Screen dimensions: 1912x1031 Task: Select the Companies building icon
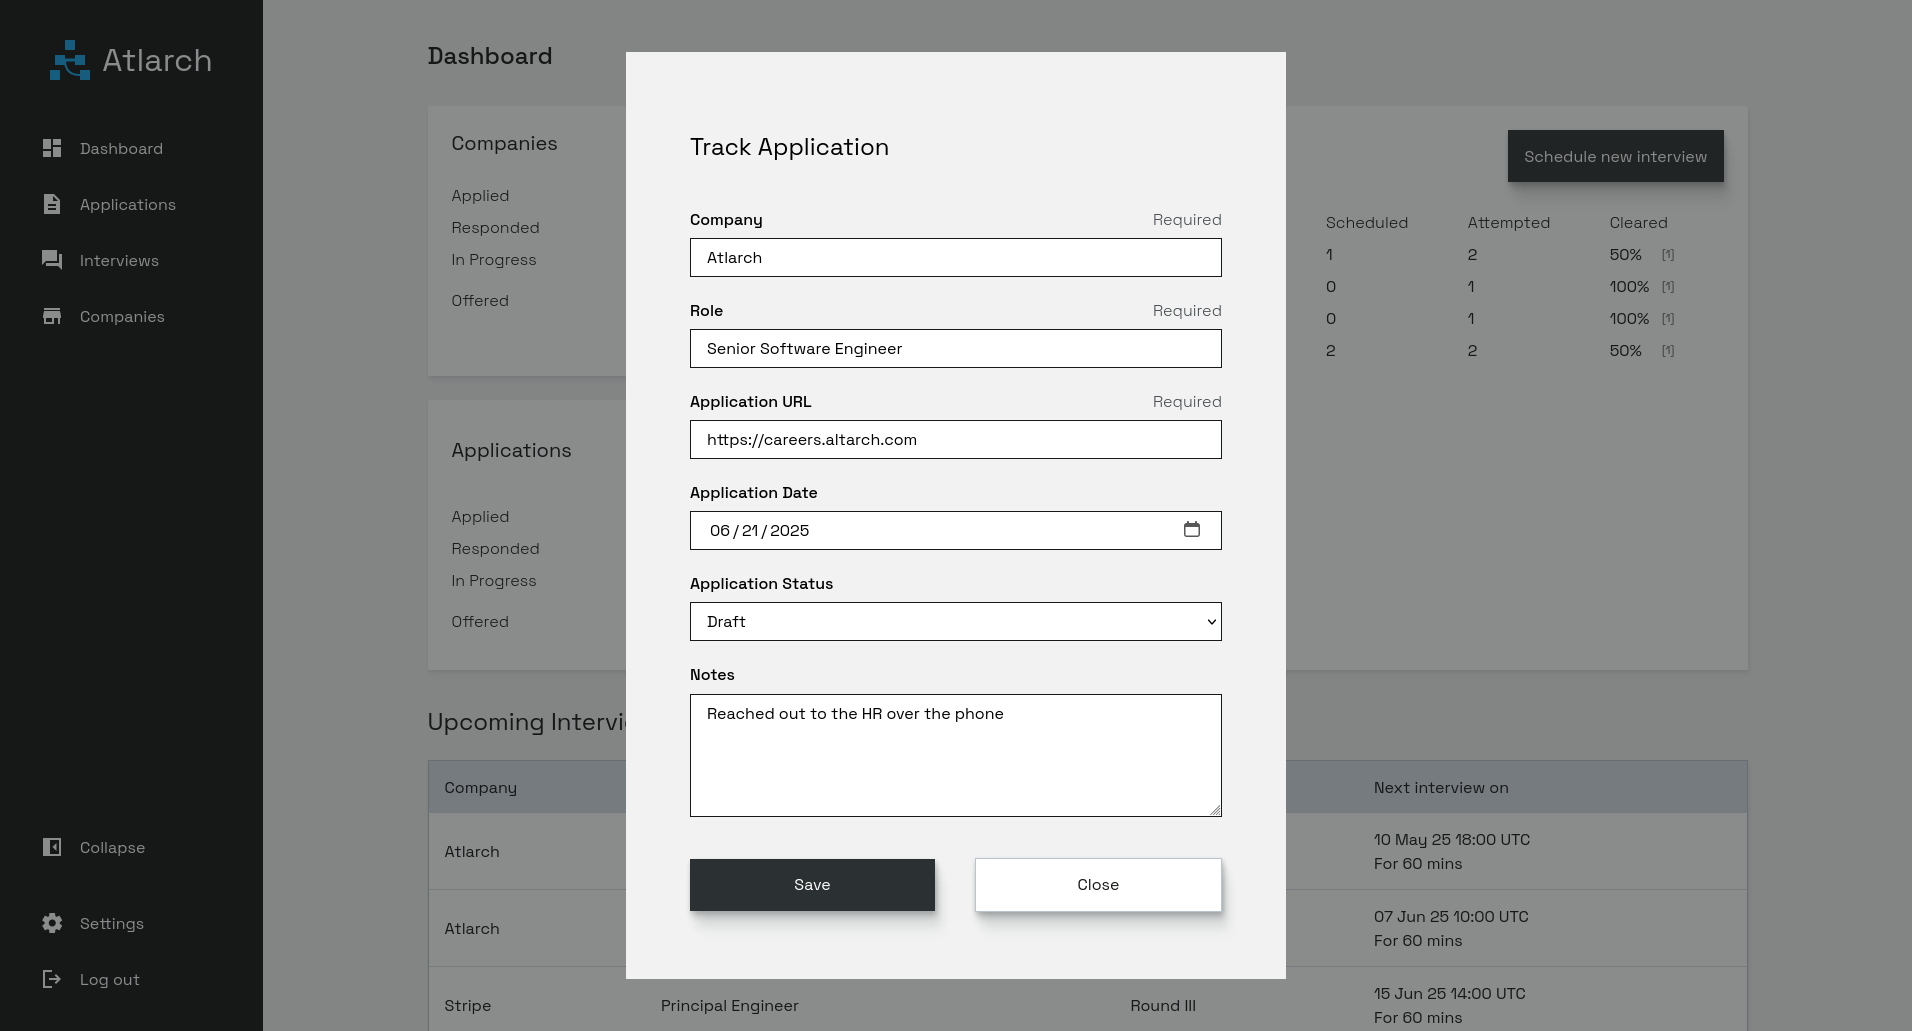pyautogui.click(x=52, y=316)
